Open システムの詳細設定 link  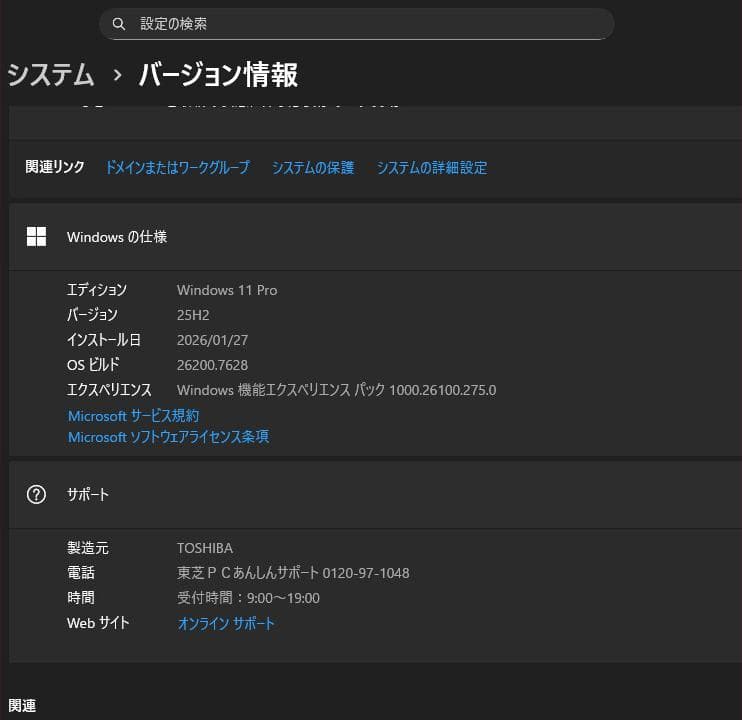(x=432, y=168)
